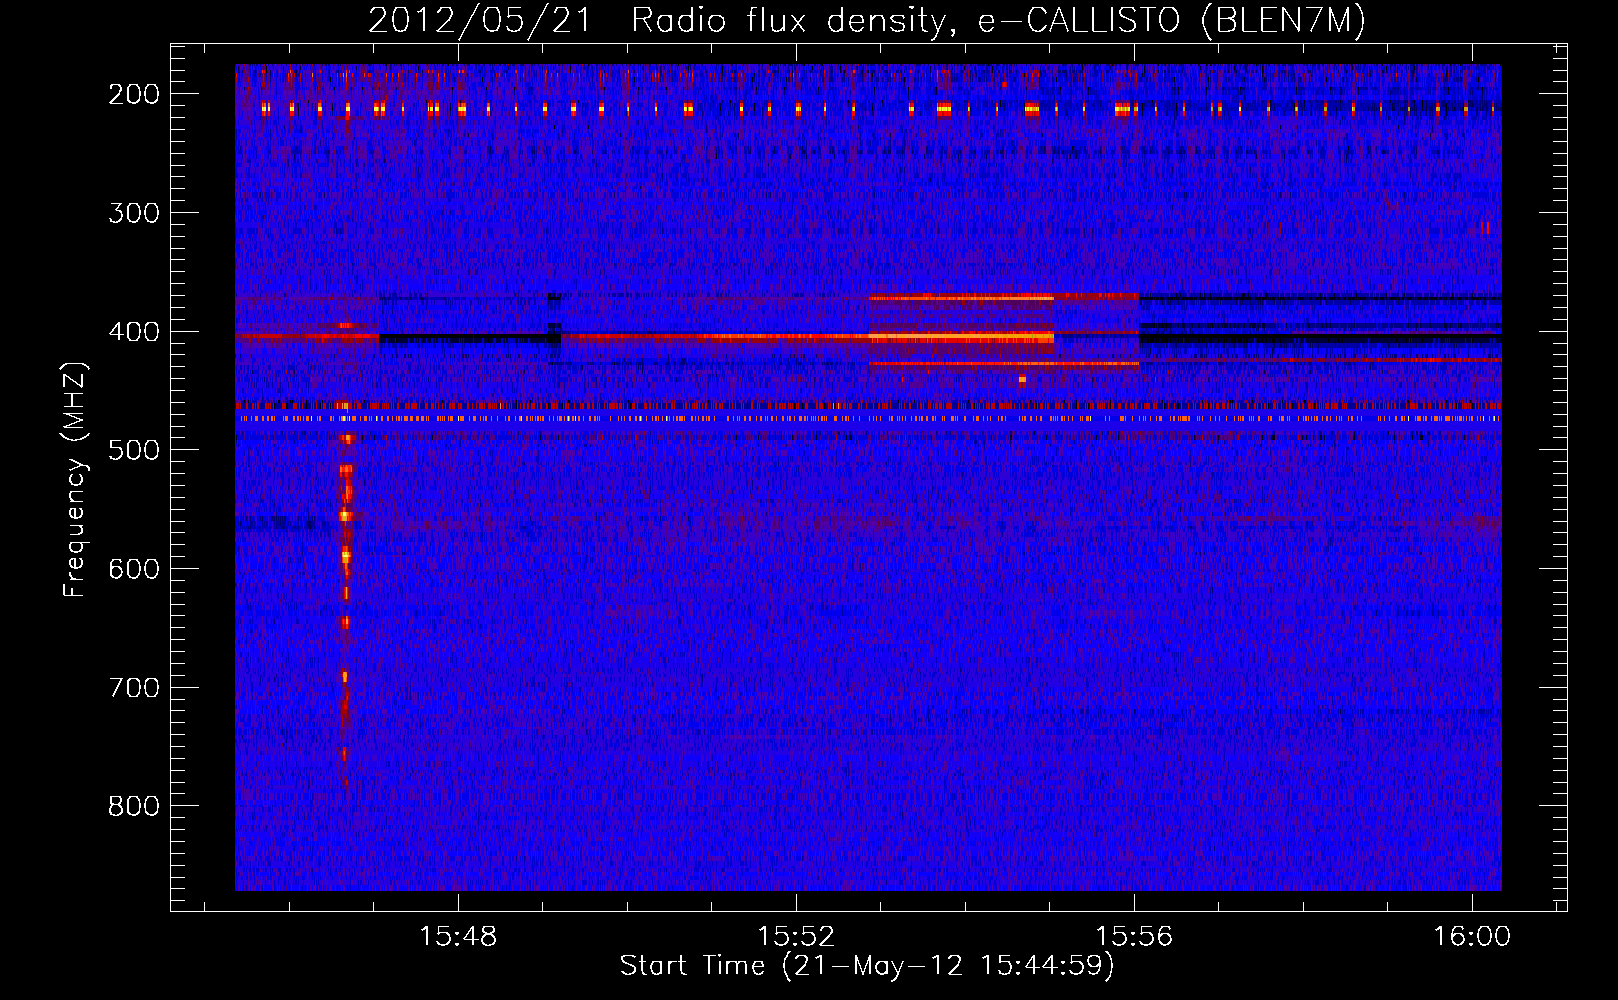Click the 500 frequency tick label
1618x1000 pixels.
pos(134,450)
